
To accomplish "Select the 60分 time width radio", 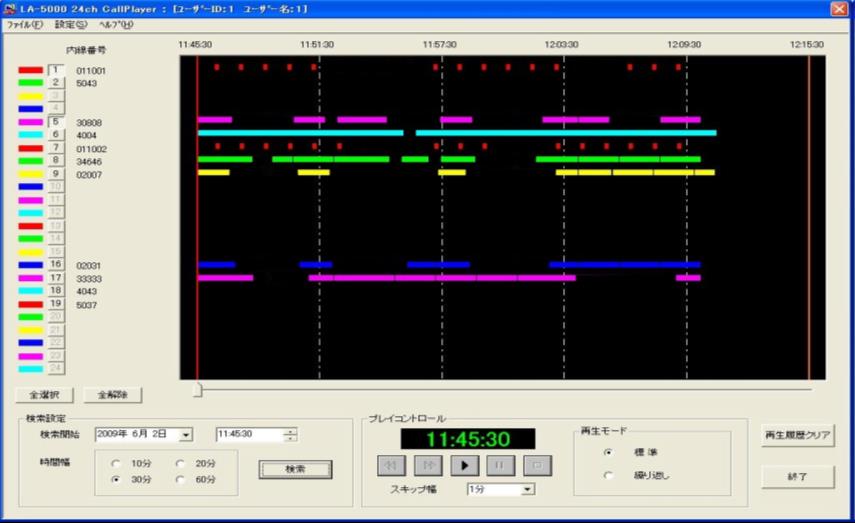I will pyautogui.click(x=180, y=479).
